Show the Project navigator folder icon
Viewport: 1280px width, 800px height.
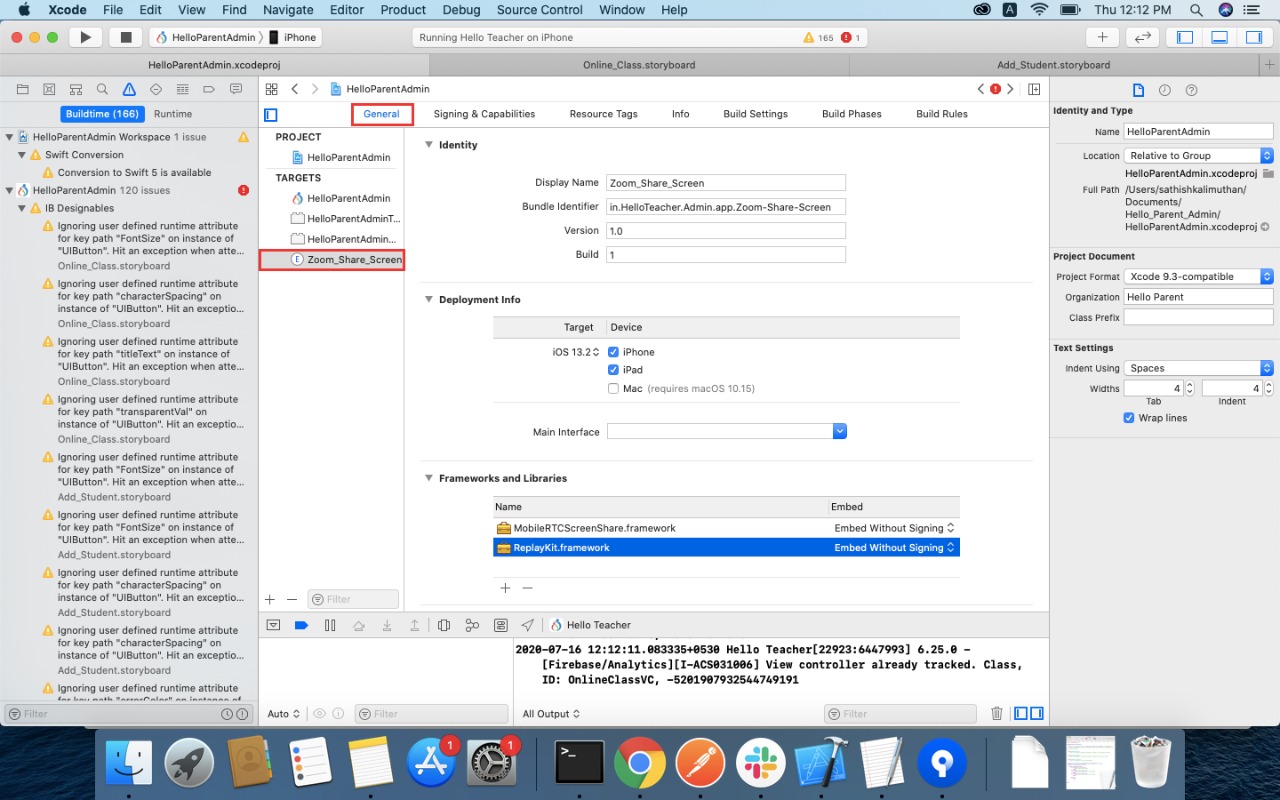pyautogui.click(x=22, y=89)
